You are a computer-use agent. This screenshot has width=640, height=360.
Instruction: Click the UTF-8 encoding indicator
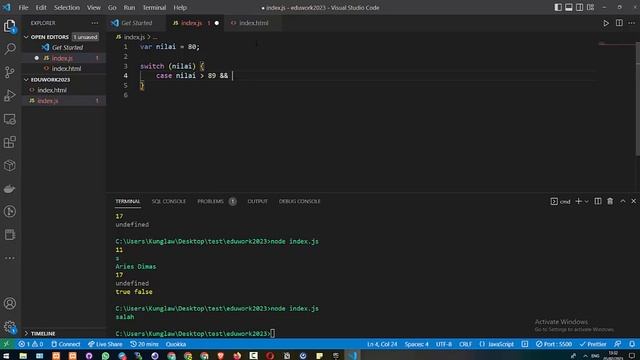tap(443, 344)
